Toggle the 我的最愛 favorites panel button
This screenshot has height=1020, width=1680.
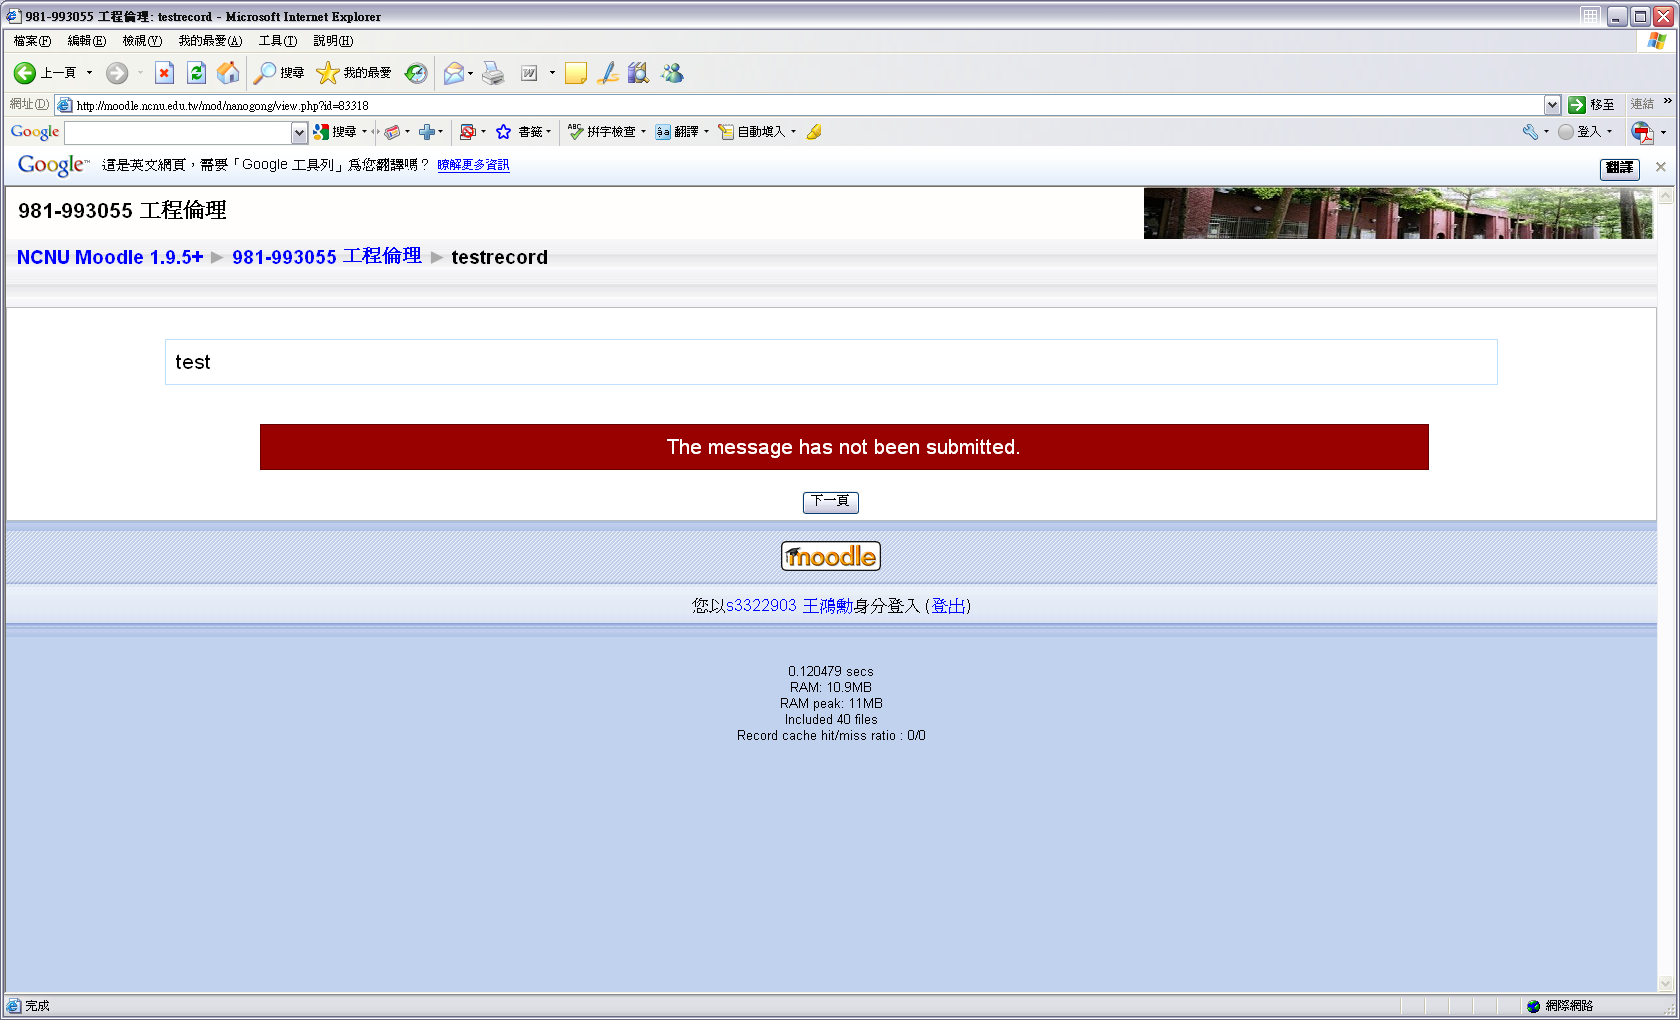click(354, 73)
